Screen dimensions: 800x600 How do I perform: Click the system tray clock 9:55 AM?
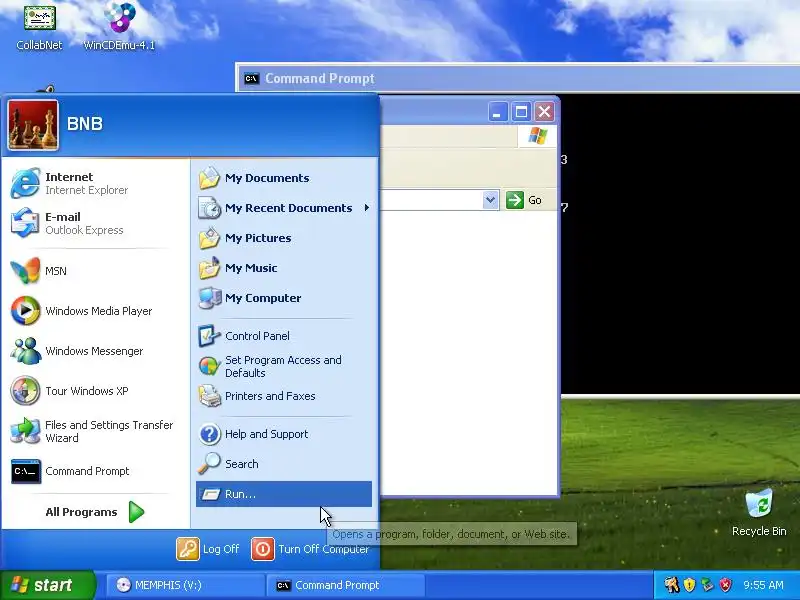763,585
